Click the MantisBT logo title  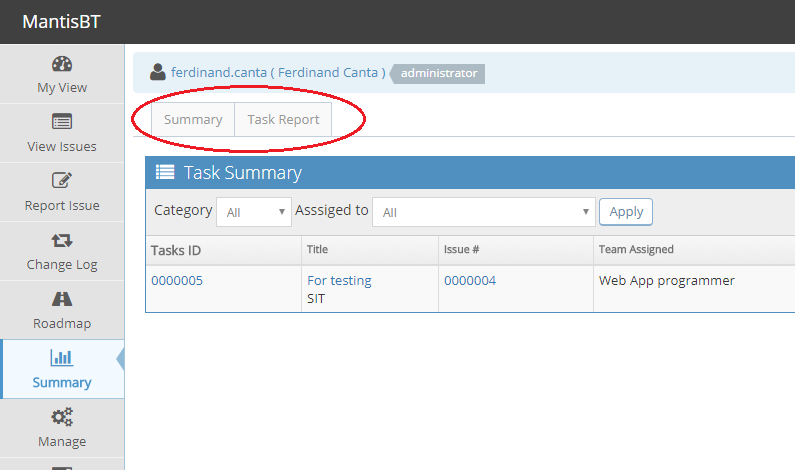[x=61, y=22]
